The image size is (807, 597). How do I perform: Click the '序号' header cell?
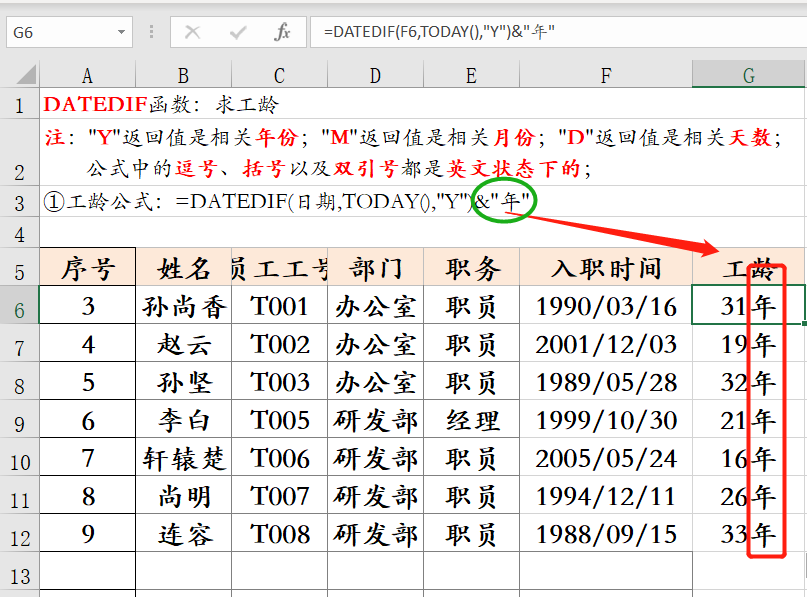click(x=87, y=267)
